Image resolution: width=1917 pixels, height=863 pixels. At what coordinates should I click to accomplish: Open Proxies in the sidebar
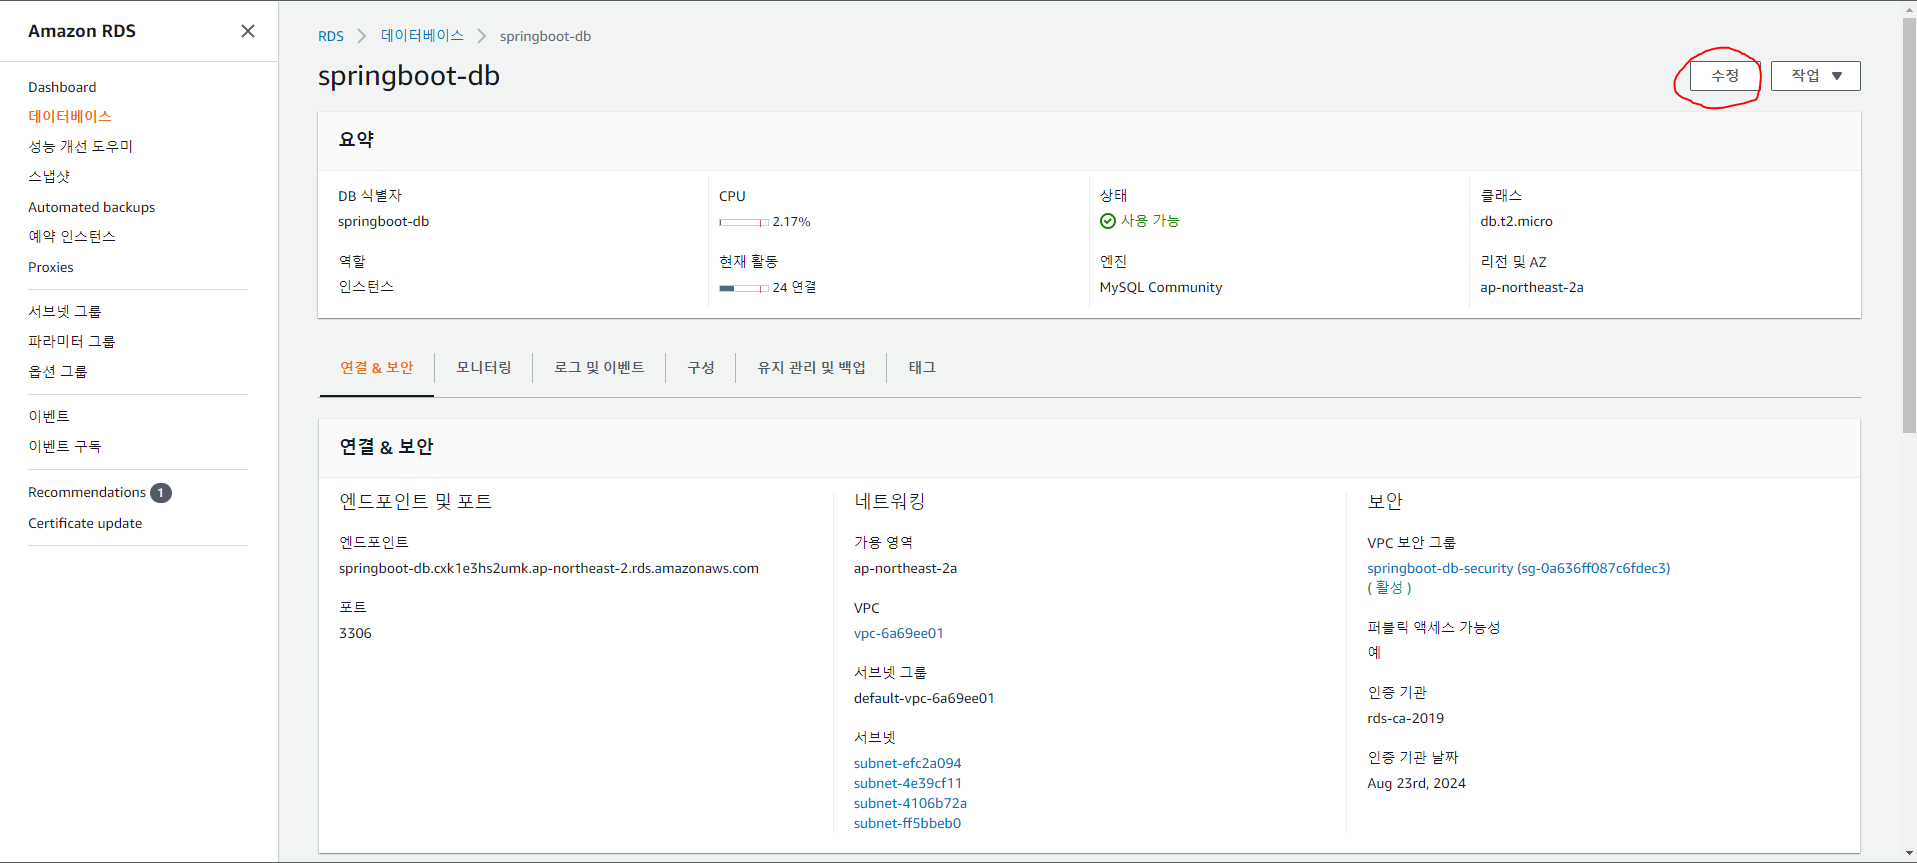[51, 267]
